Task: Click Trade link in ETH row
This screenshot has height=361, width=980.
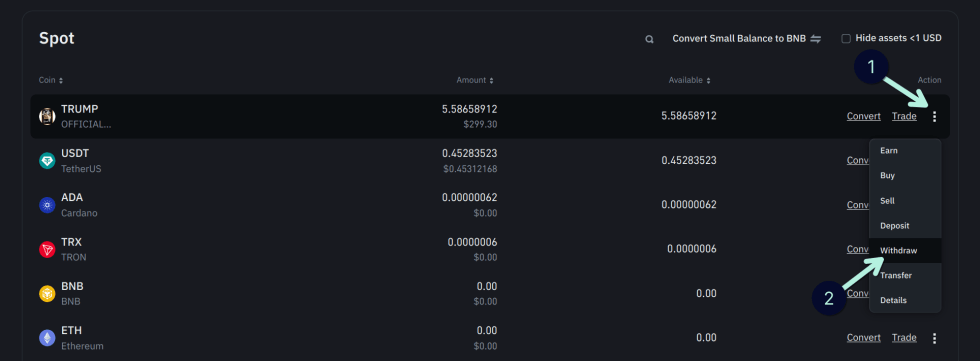Action: click(904, 338)
